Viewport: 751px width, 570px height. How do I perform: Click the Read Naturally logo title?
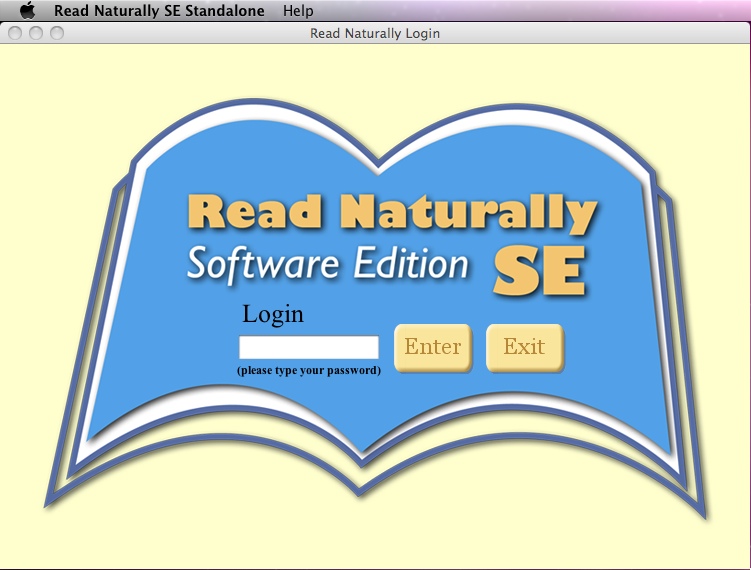click(x=391, y=213)
